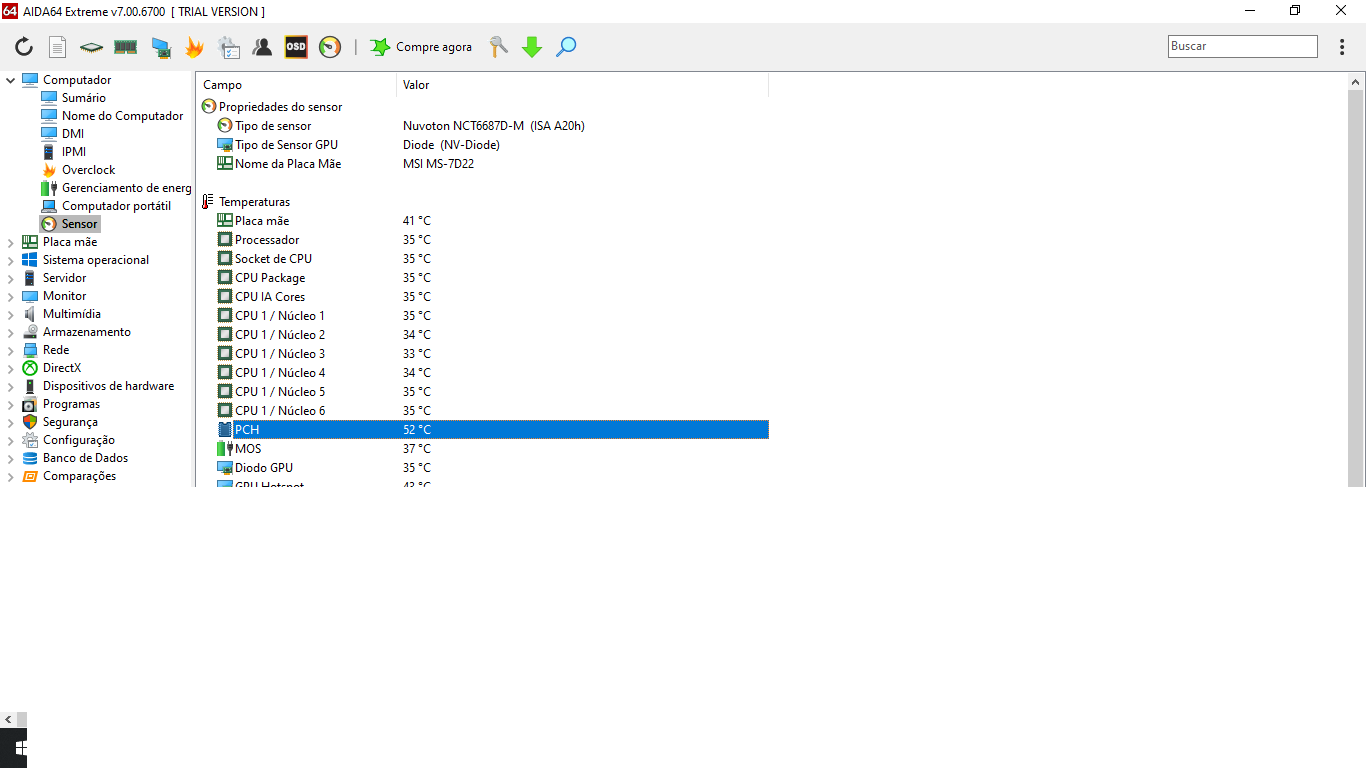Select the CPU 1 / Núcleo 1 row

(x=483, y=316)
